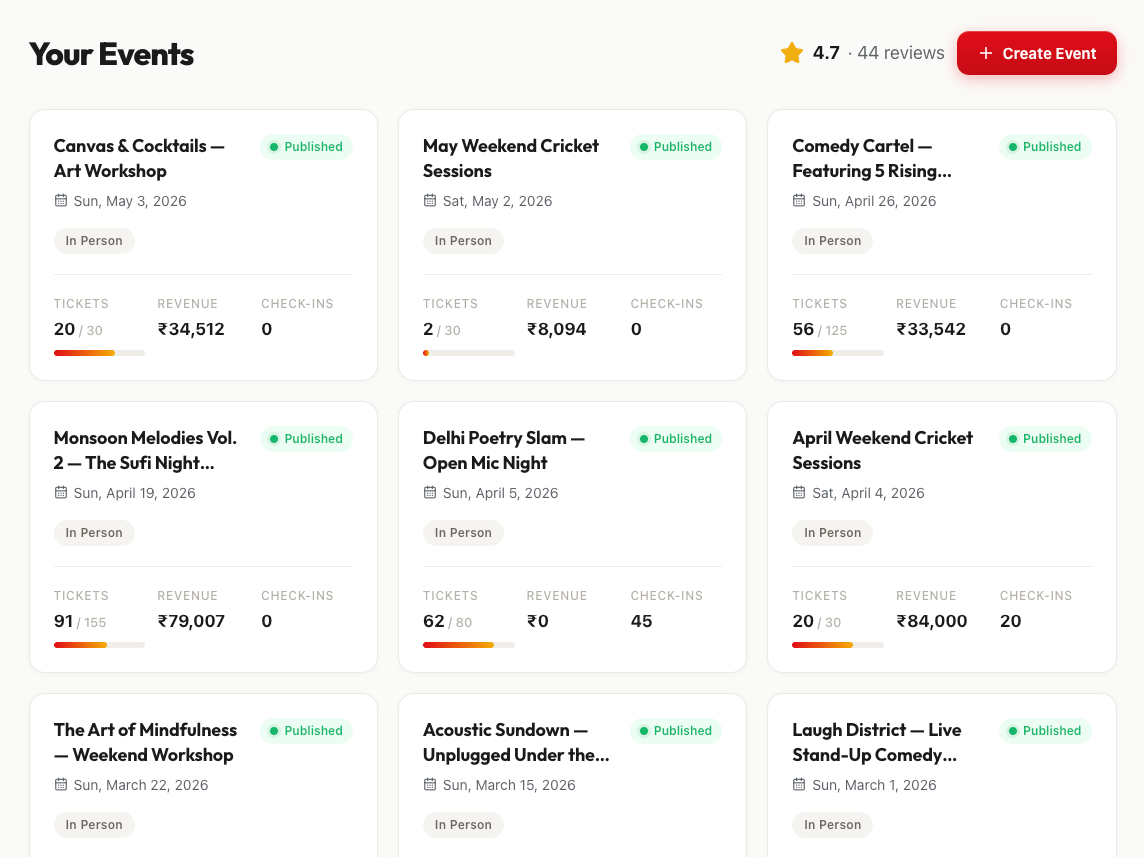Click In Person tag on April Weekend Cricket
1144x857 pixels.
(x=832, y=533)
